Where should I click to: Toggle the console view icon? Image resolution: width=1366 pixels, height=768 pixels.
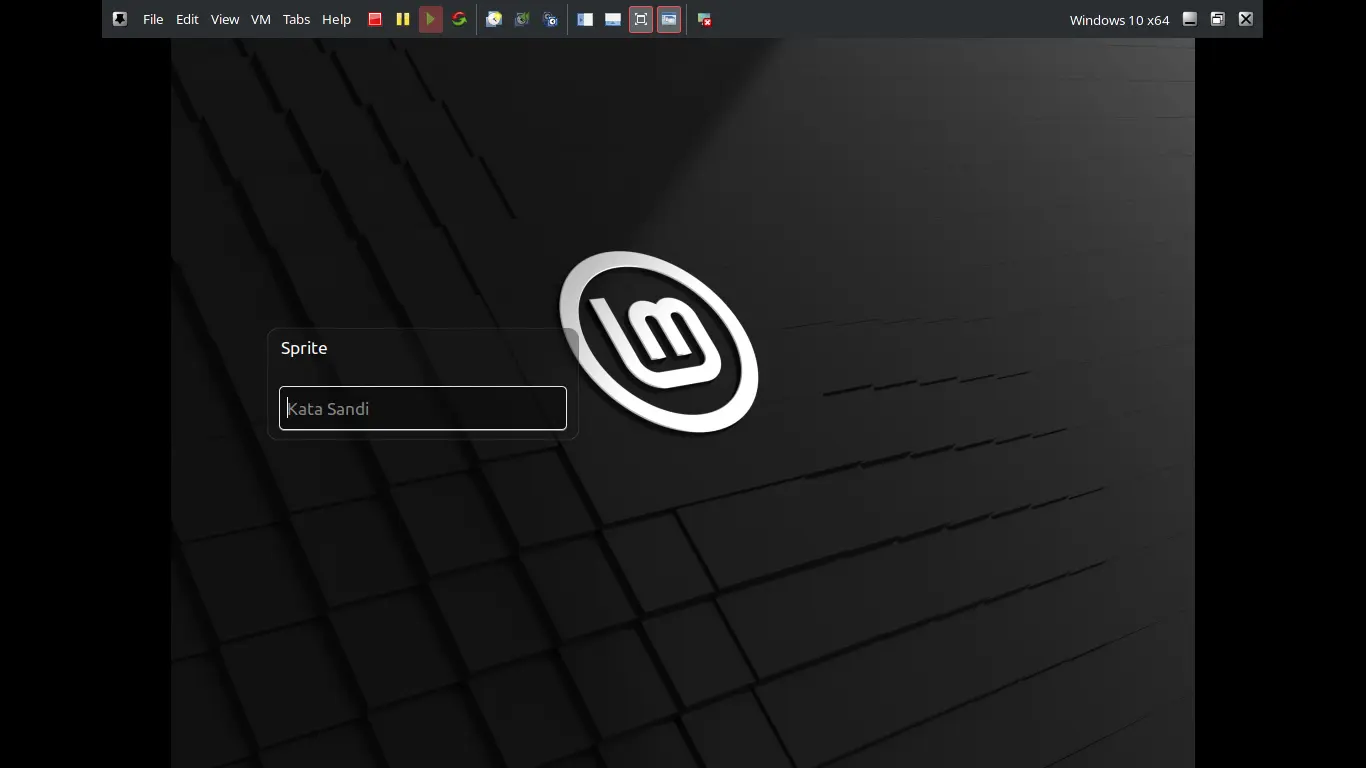[x=669, y=19]
